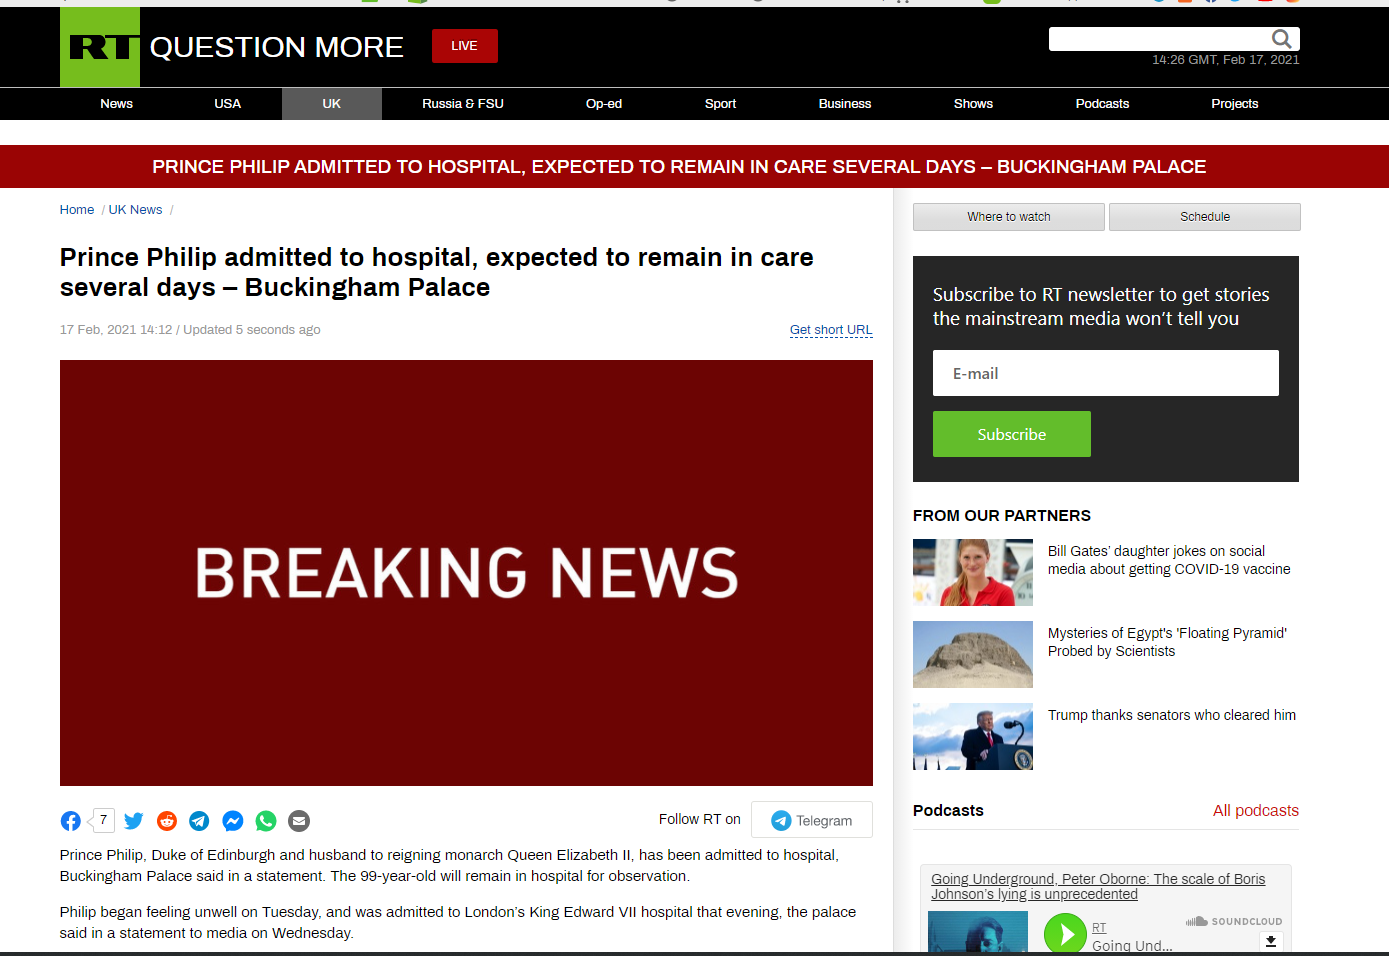
Task: Read Mysteries of Egypt's Floating Pyramid story
Action: point(1167,642)
